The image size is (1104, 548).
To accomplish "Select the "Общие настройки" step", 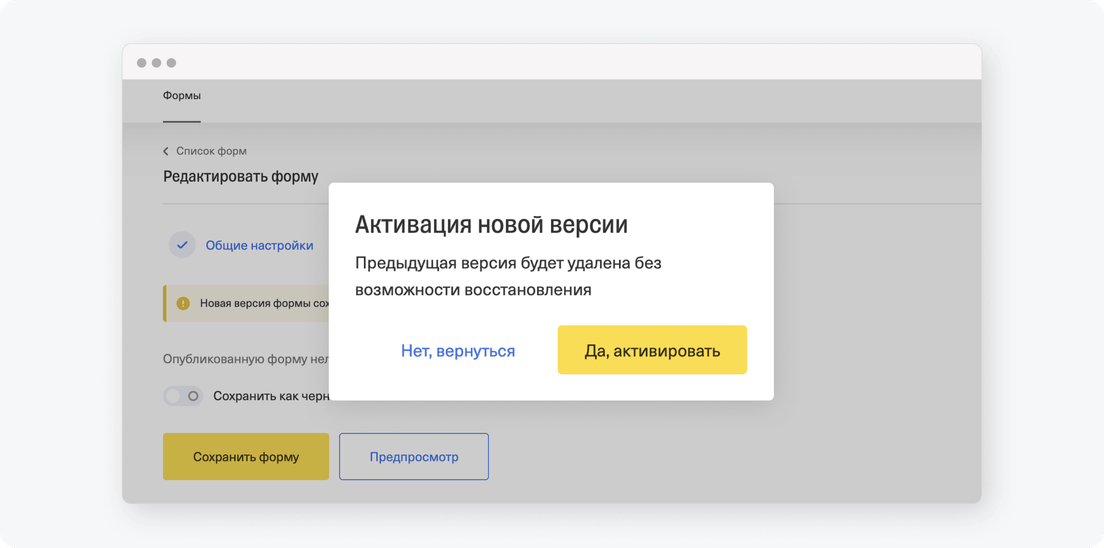I will [x=259, y=246].
